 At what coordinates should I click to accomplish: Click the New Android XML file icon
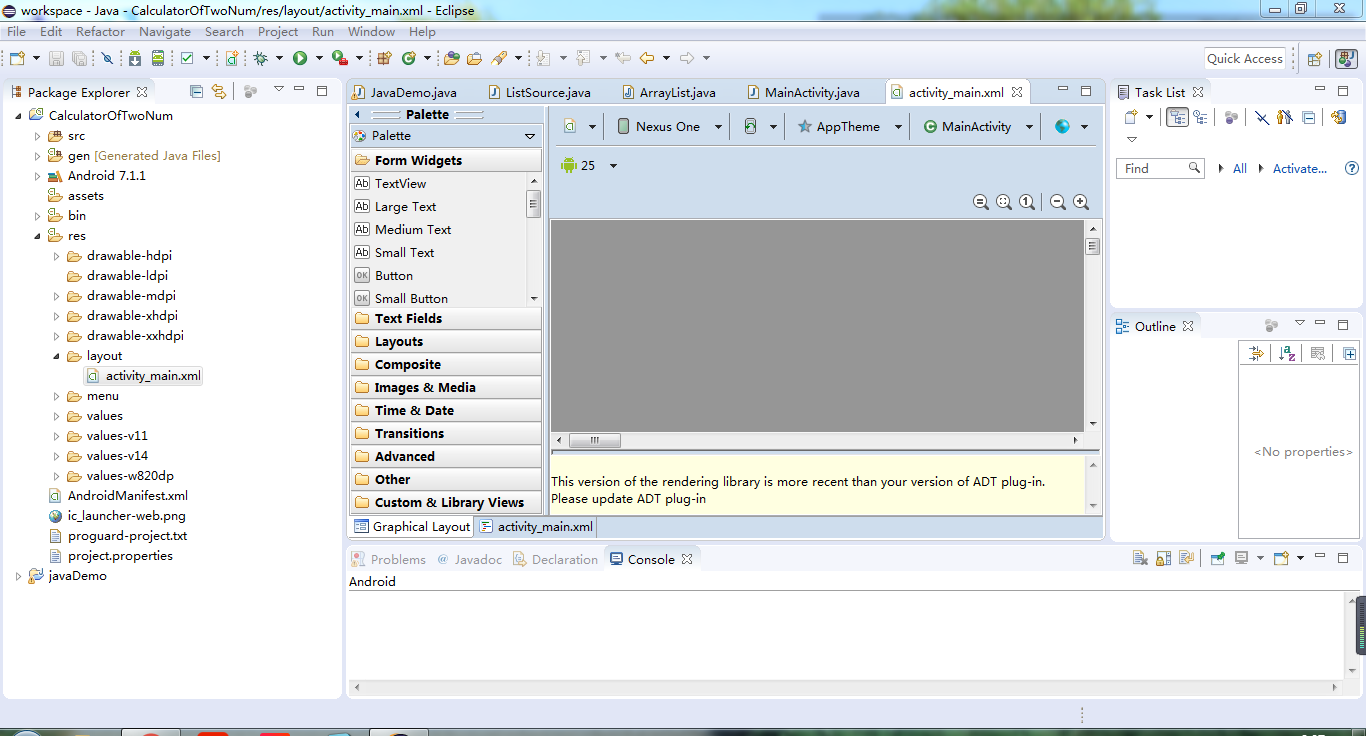[232, 58]
